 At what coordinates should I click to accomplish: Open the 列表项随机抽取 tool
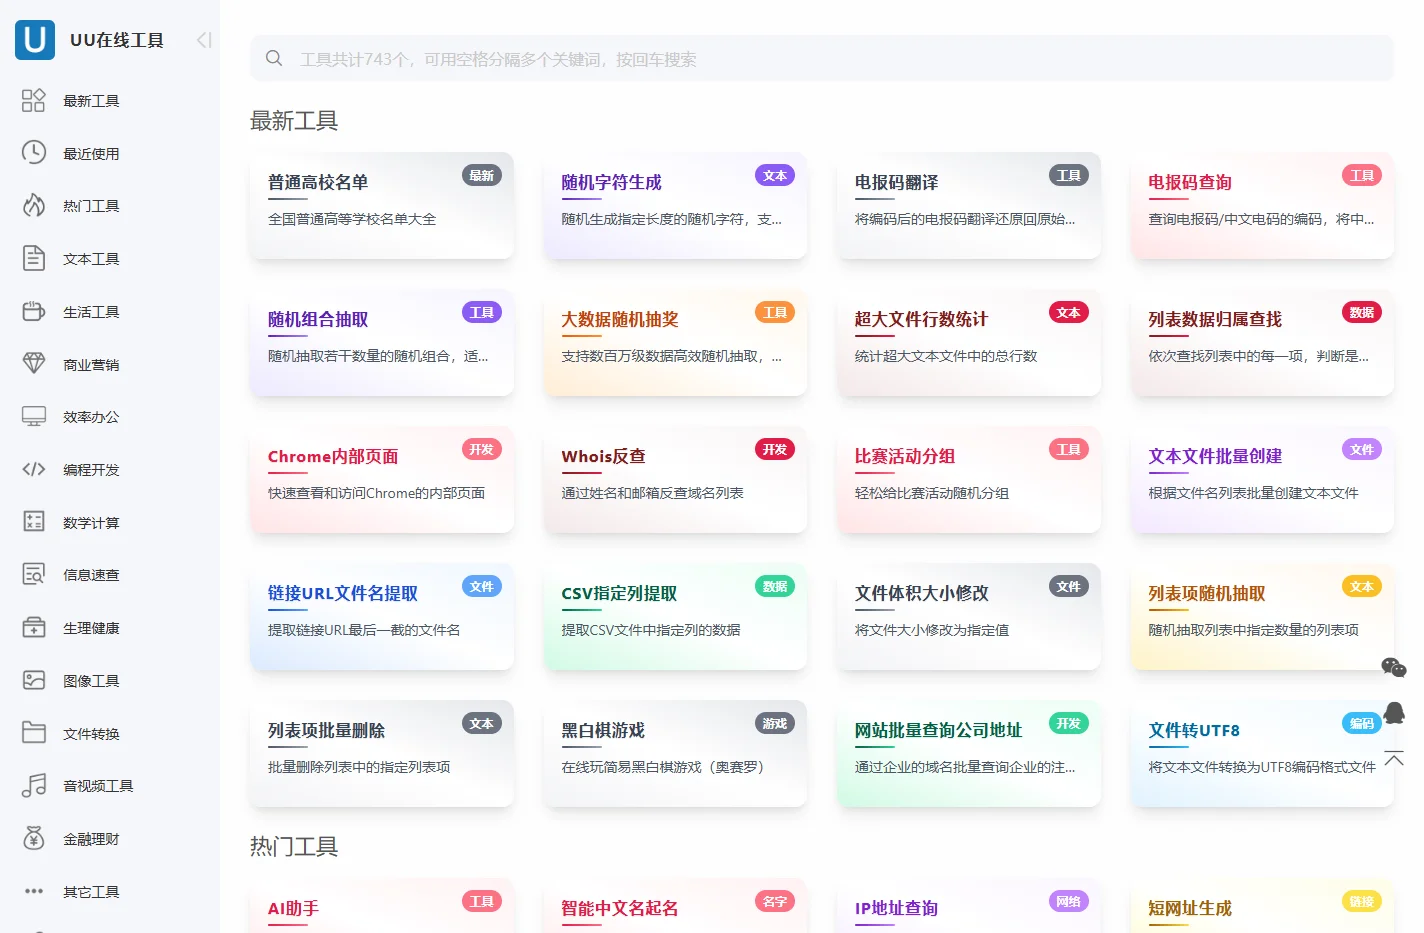[1262, 616]
